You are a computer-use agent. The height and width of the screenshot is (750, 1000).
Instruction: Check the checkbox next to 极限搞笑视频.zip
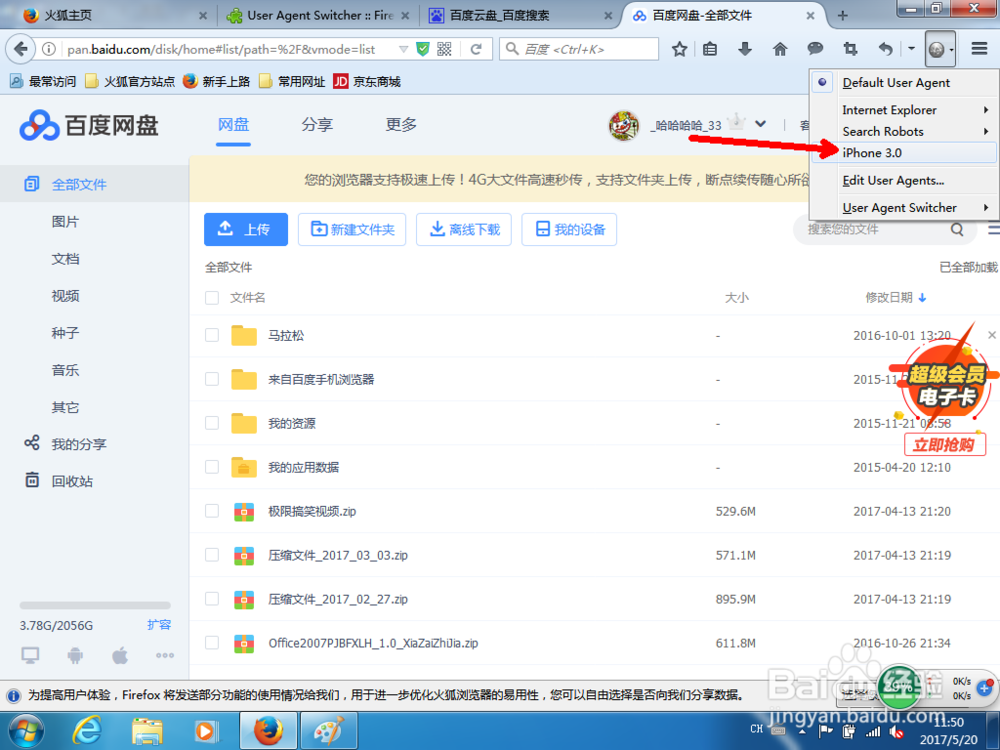pos(211,512)
